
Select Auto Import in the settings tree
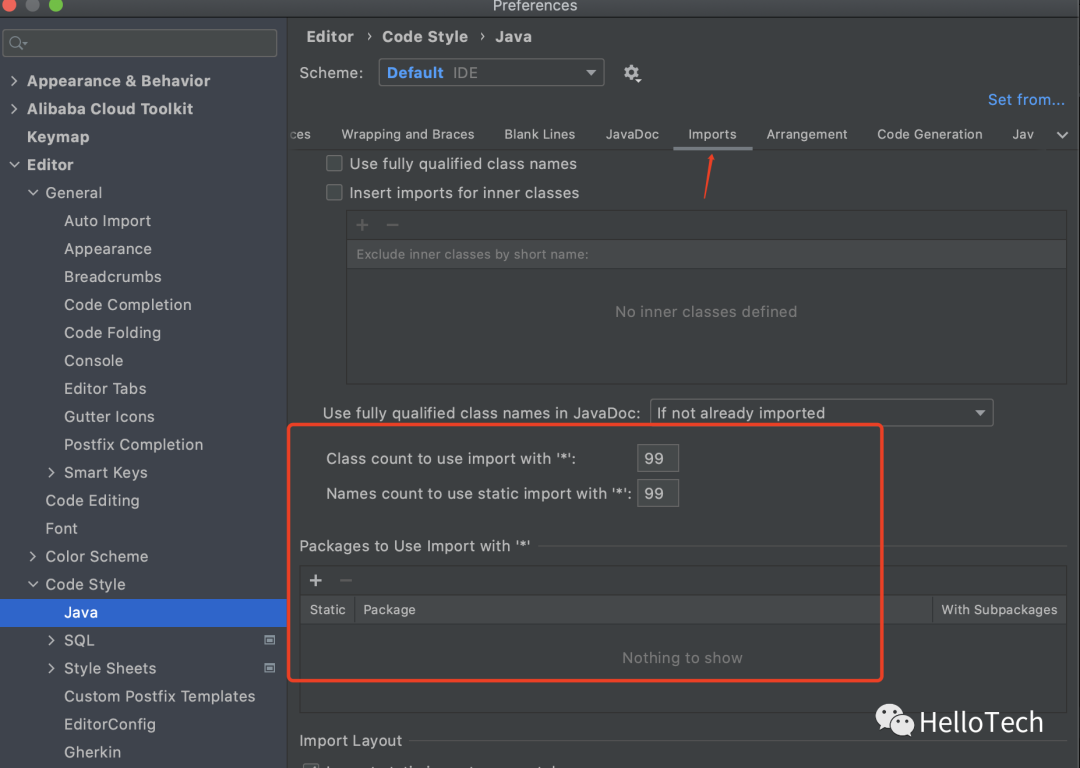tap(108, 221)
